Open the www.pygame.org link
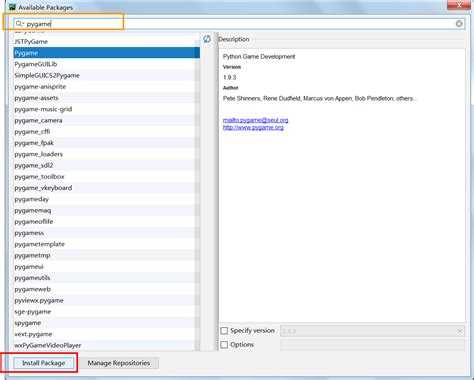This screenshot has width=474, height=380. pos(253,127)
